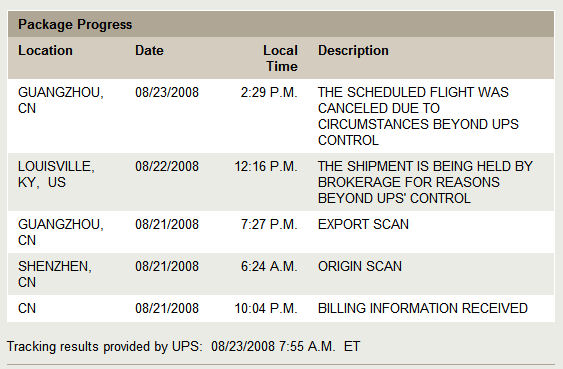Viewport: 563px width, 369px height.
Task: Click the 08/22/2008 date cell
Action: coord(167,166)
